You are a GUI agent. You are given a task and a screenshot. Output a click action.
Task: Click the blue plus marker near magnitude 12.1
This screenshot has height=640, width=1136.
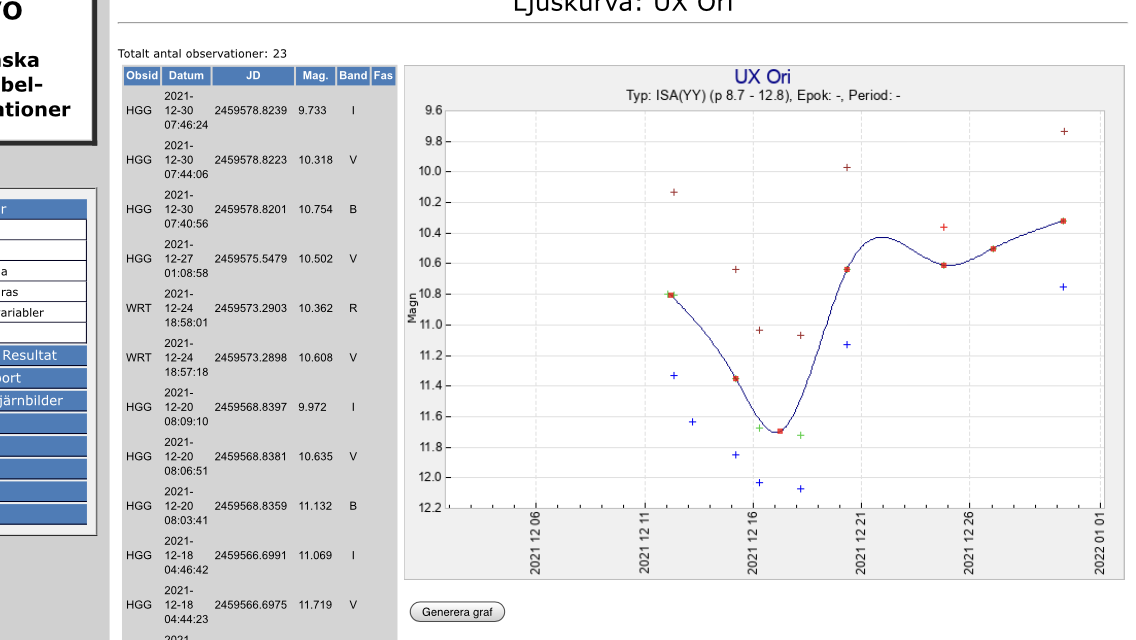800,489
